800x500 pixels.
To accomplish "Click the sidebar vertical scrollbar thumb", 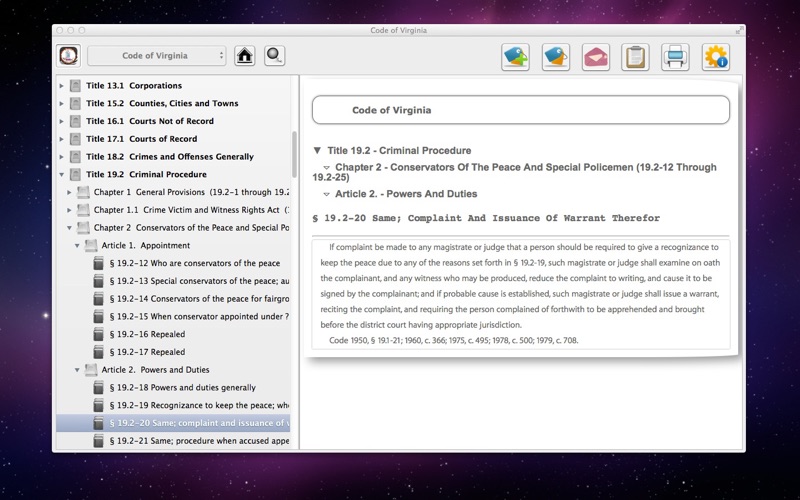I will [x=294, y=155].
